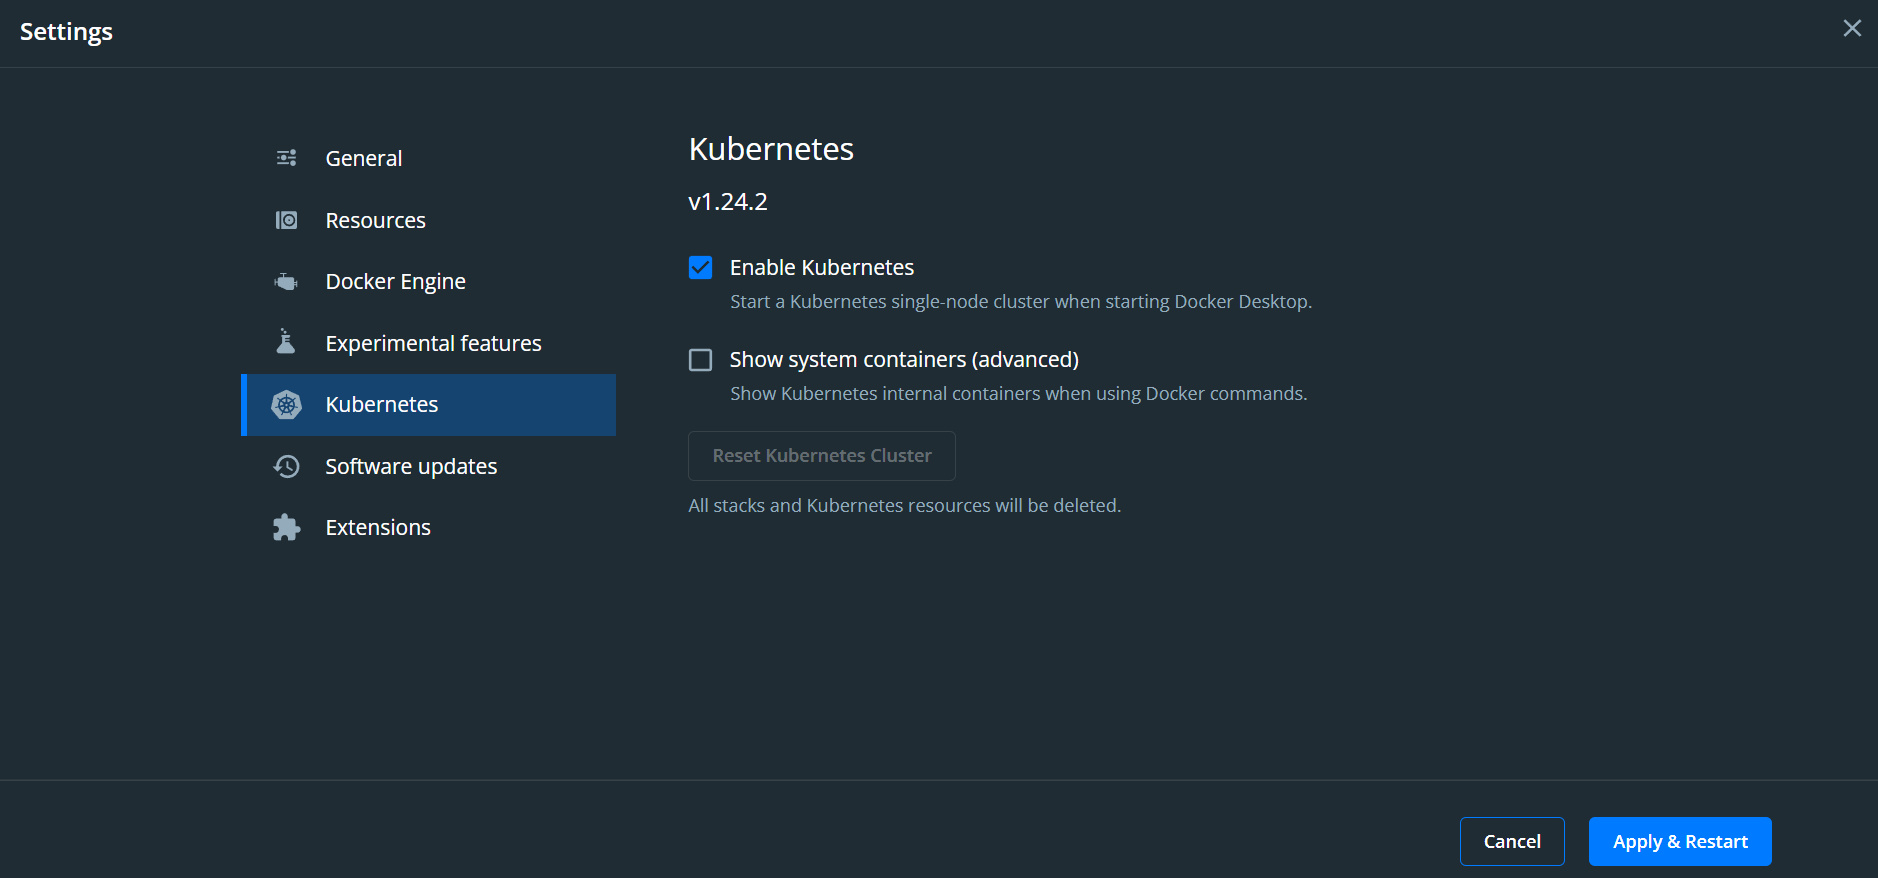
Task: Click the General settings sliders icon
Action: (286, 157)
